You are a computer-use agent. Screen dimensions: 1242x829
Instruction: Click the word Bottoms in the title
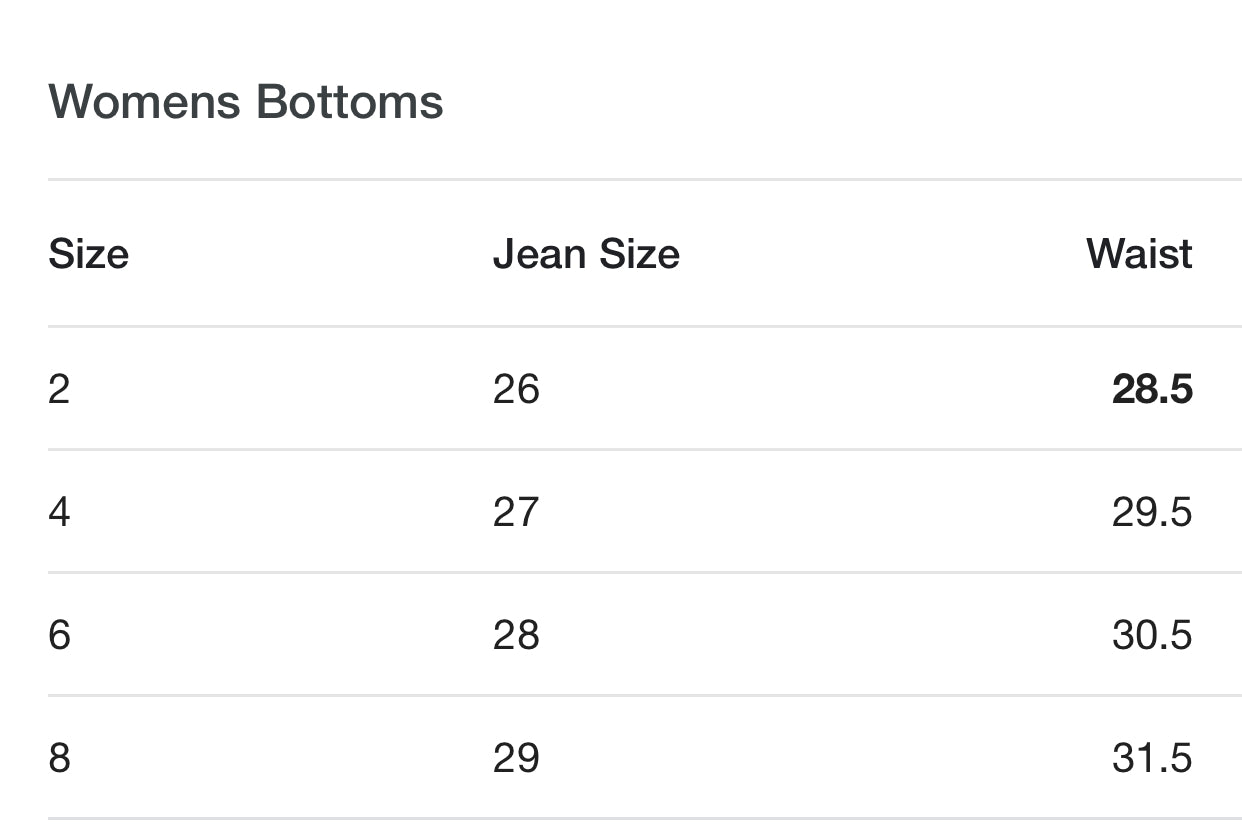tap(349, 102)
